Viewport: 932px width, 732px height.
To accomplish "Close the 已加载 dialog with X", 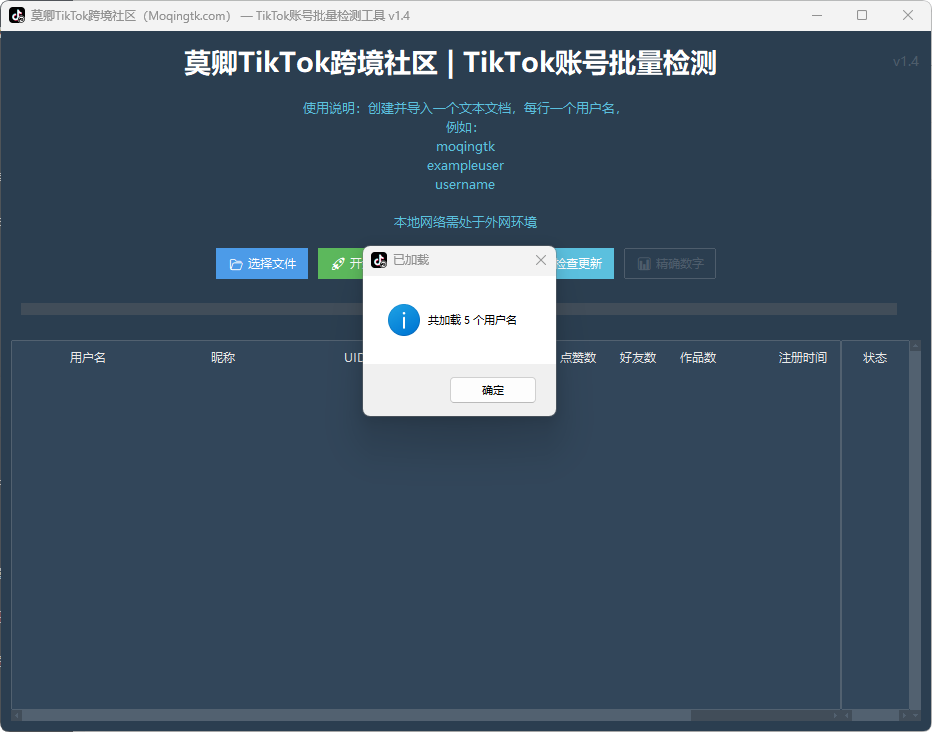I will 541,260.
